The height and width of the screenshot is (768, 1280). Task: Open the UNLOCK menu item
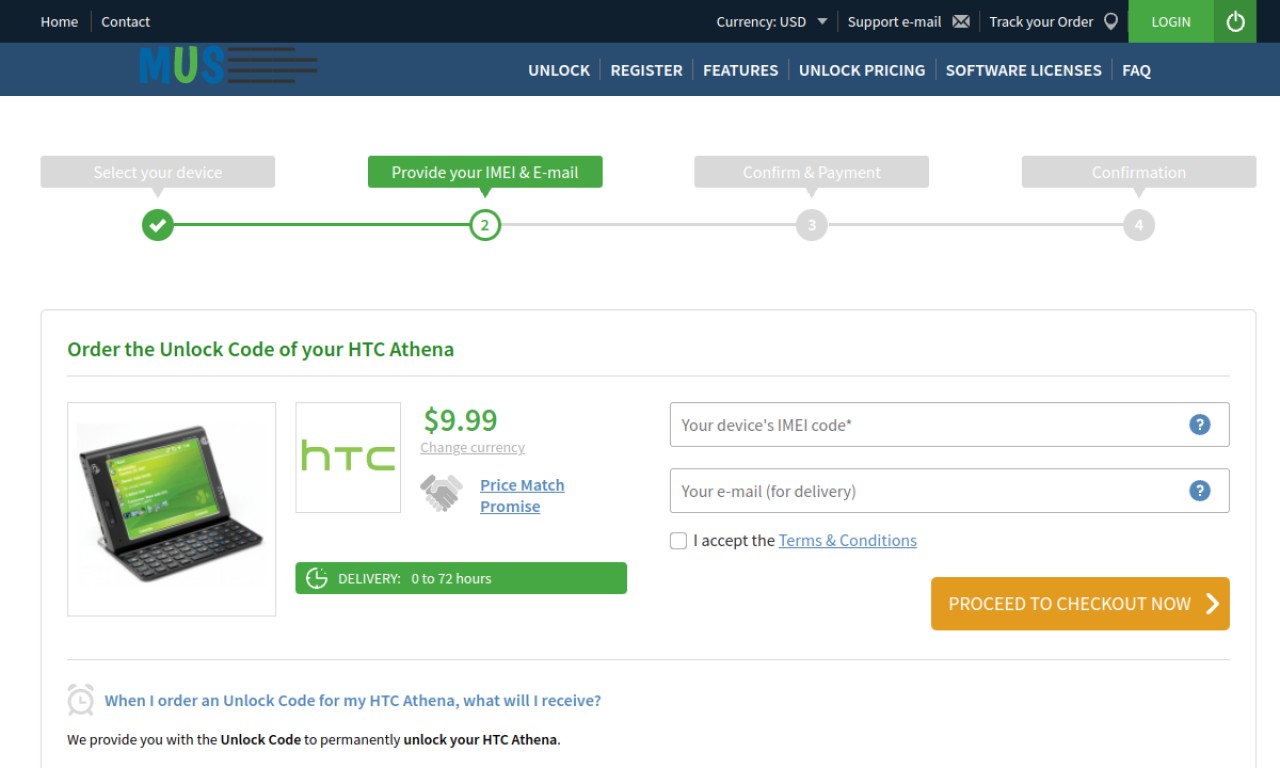(x=559, y=70)
